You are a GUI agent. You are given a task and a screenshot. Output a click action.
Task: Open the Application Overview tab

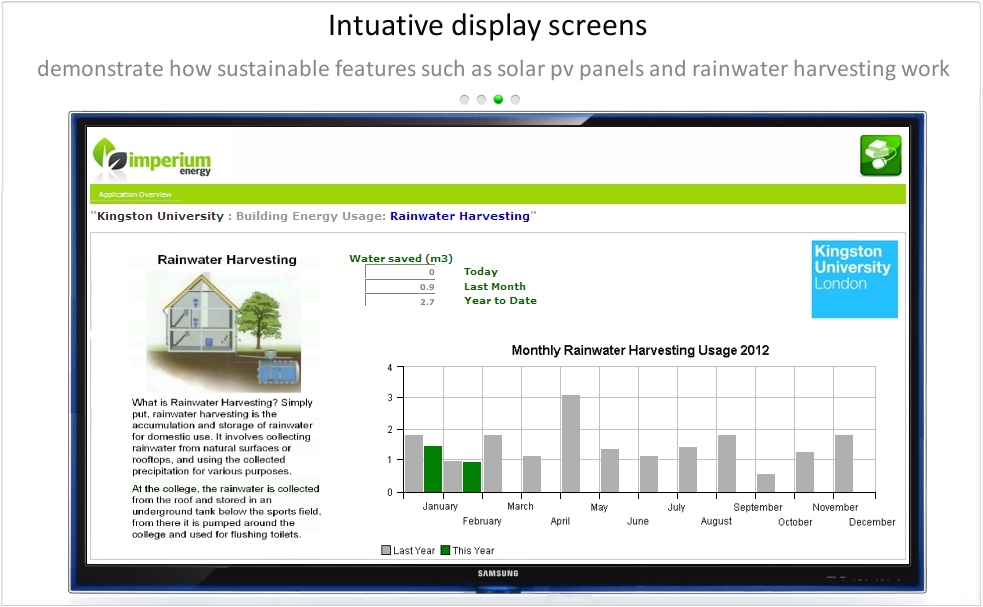click(135, 194)
